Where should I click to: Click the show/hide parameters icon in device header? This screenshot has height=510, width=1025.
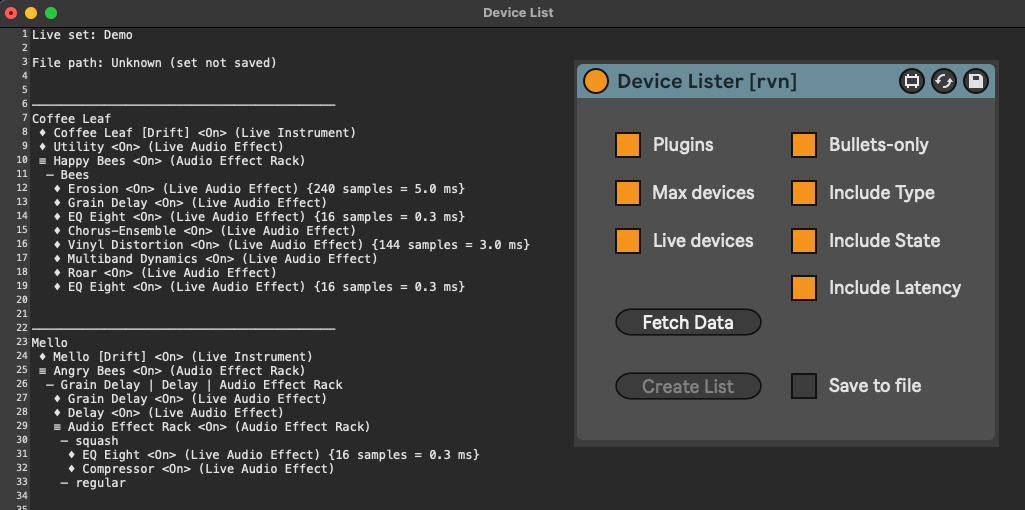tap(911, 81)
